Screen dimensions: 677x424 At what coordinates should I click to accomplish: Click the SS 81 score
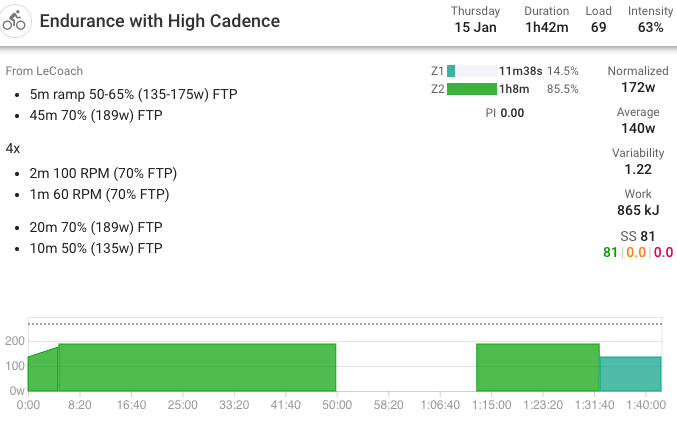[637, 236]
